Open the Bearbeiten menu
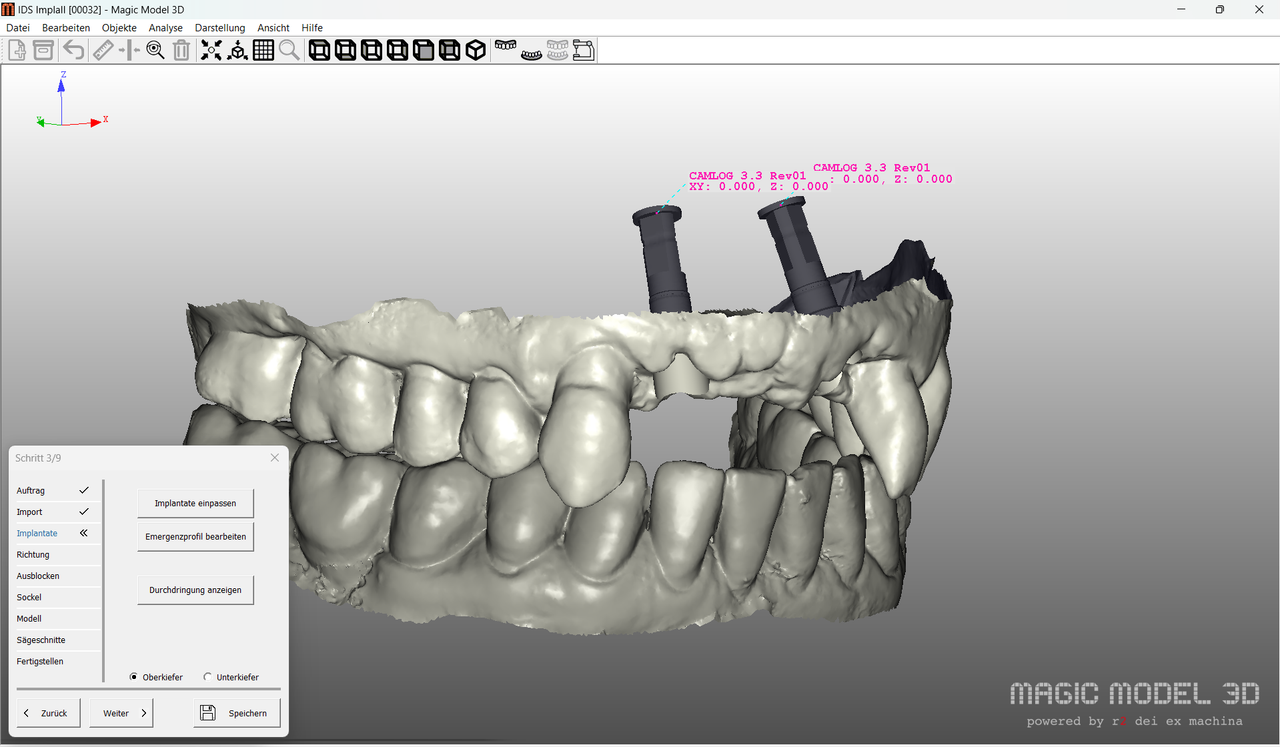 click(66, 28)
